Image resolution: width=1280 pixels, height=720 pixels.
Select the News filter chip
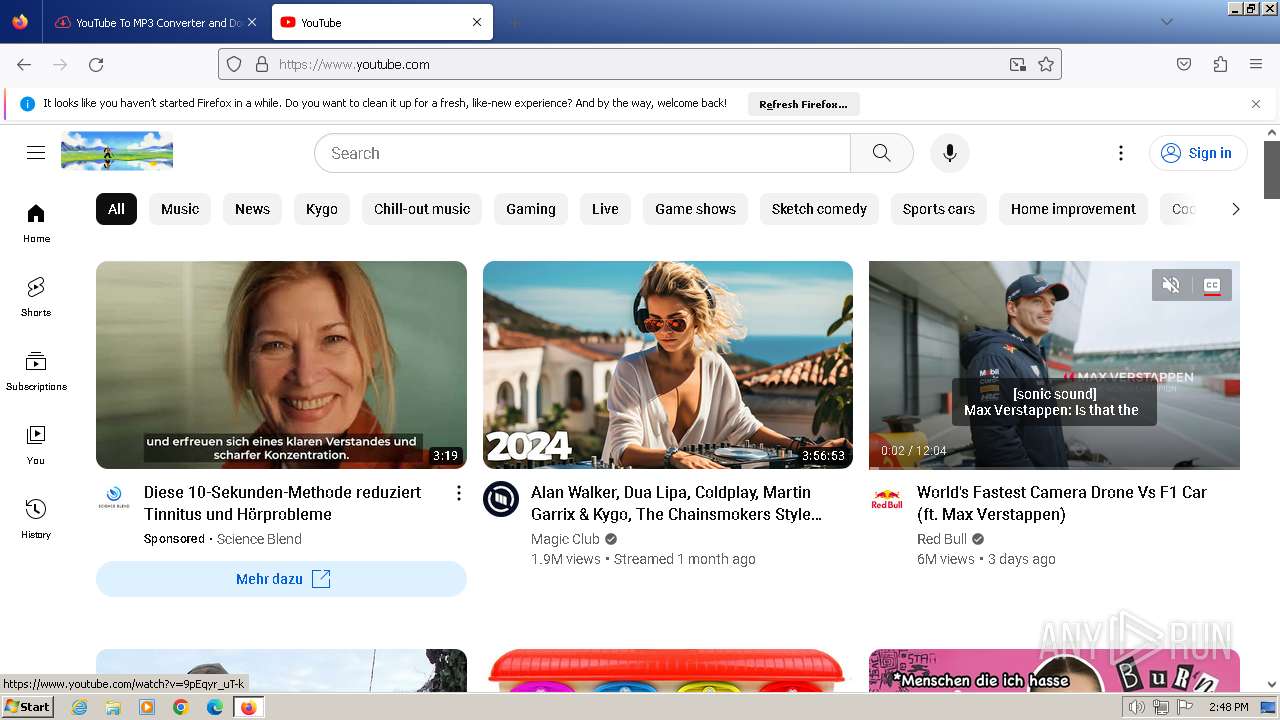(252, 209)
